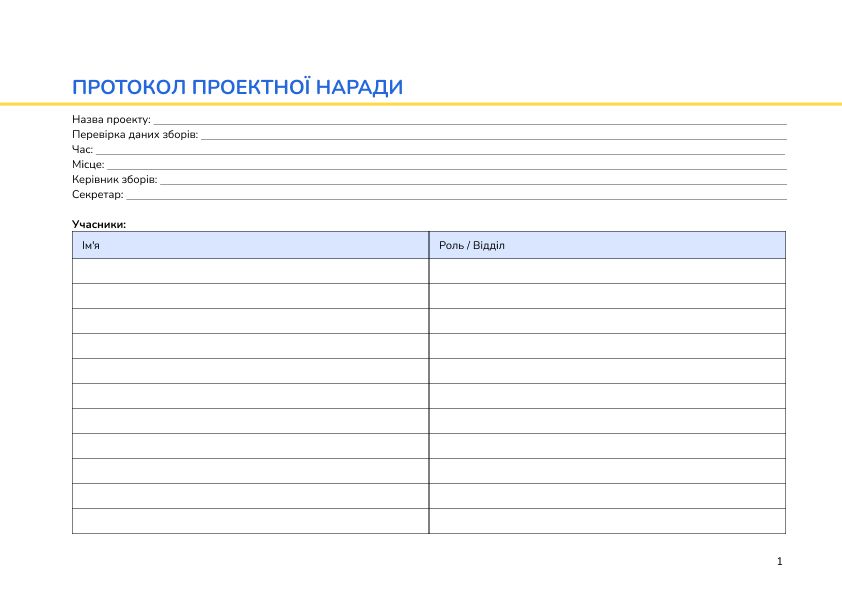Click the page number 1 at bottom right
This screenshot has width=842, height=596.
779,561
